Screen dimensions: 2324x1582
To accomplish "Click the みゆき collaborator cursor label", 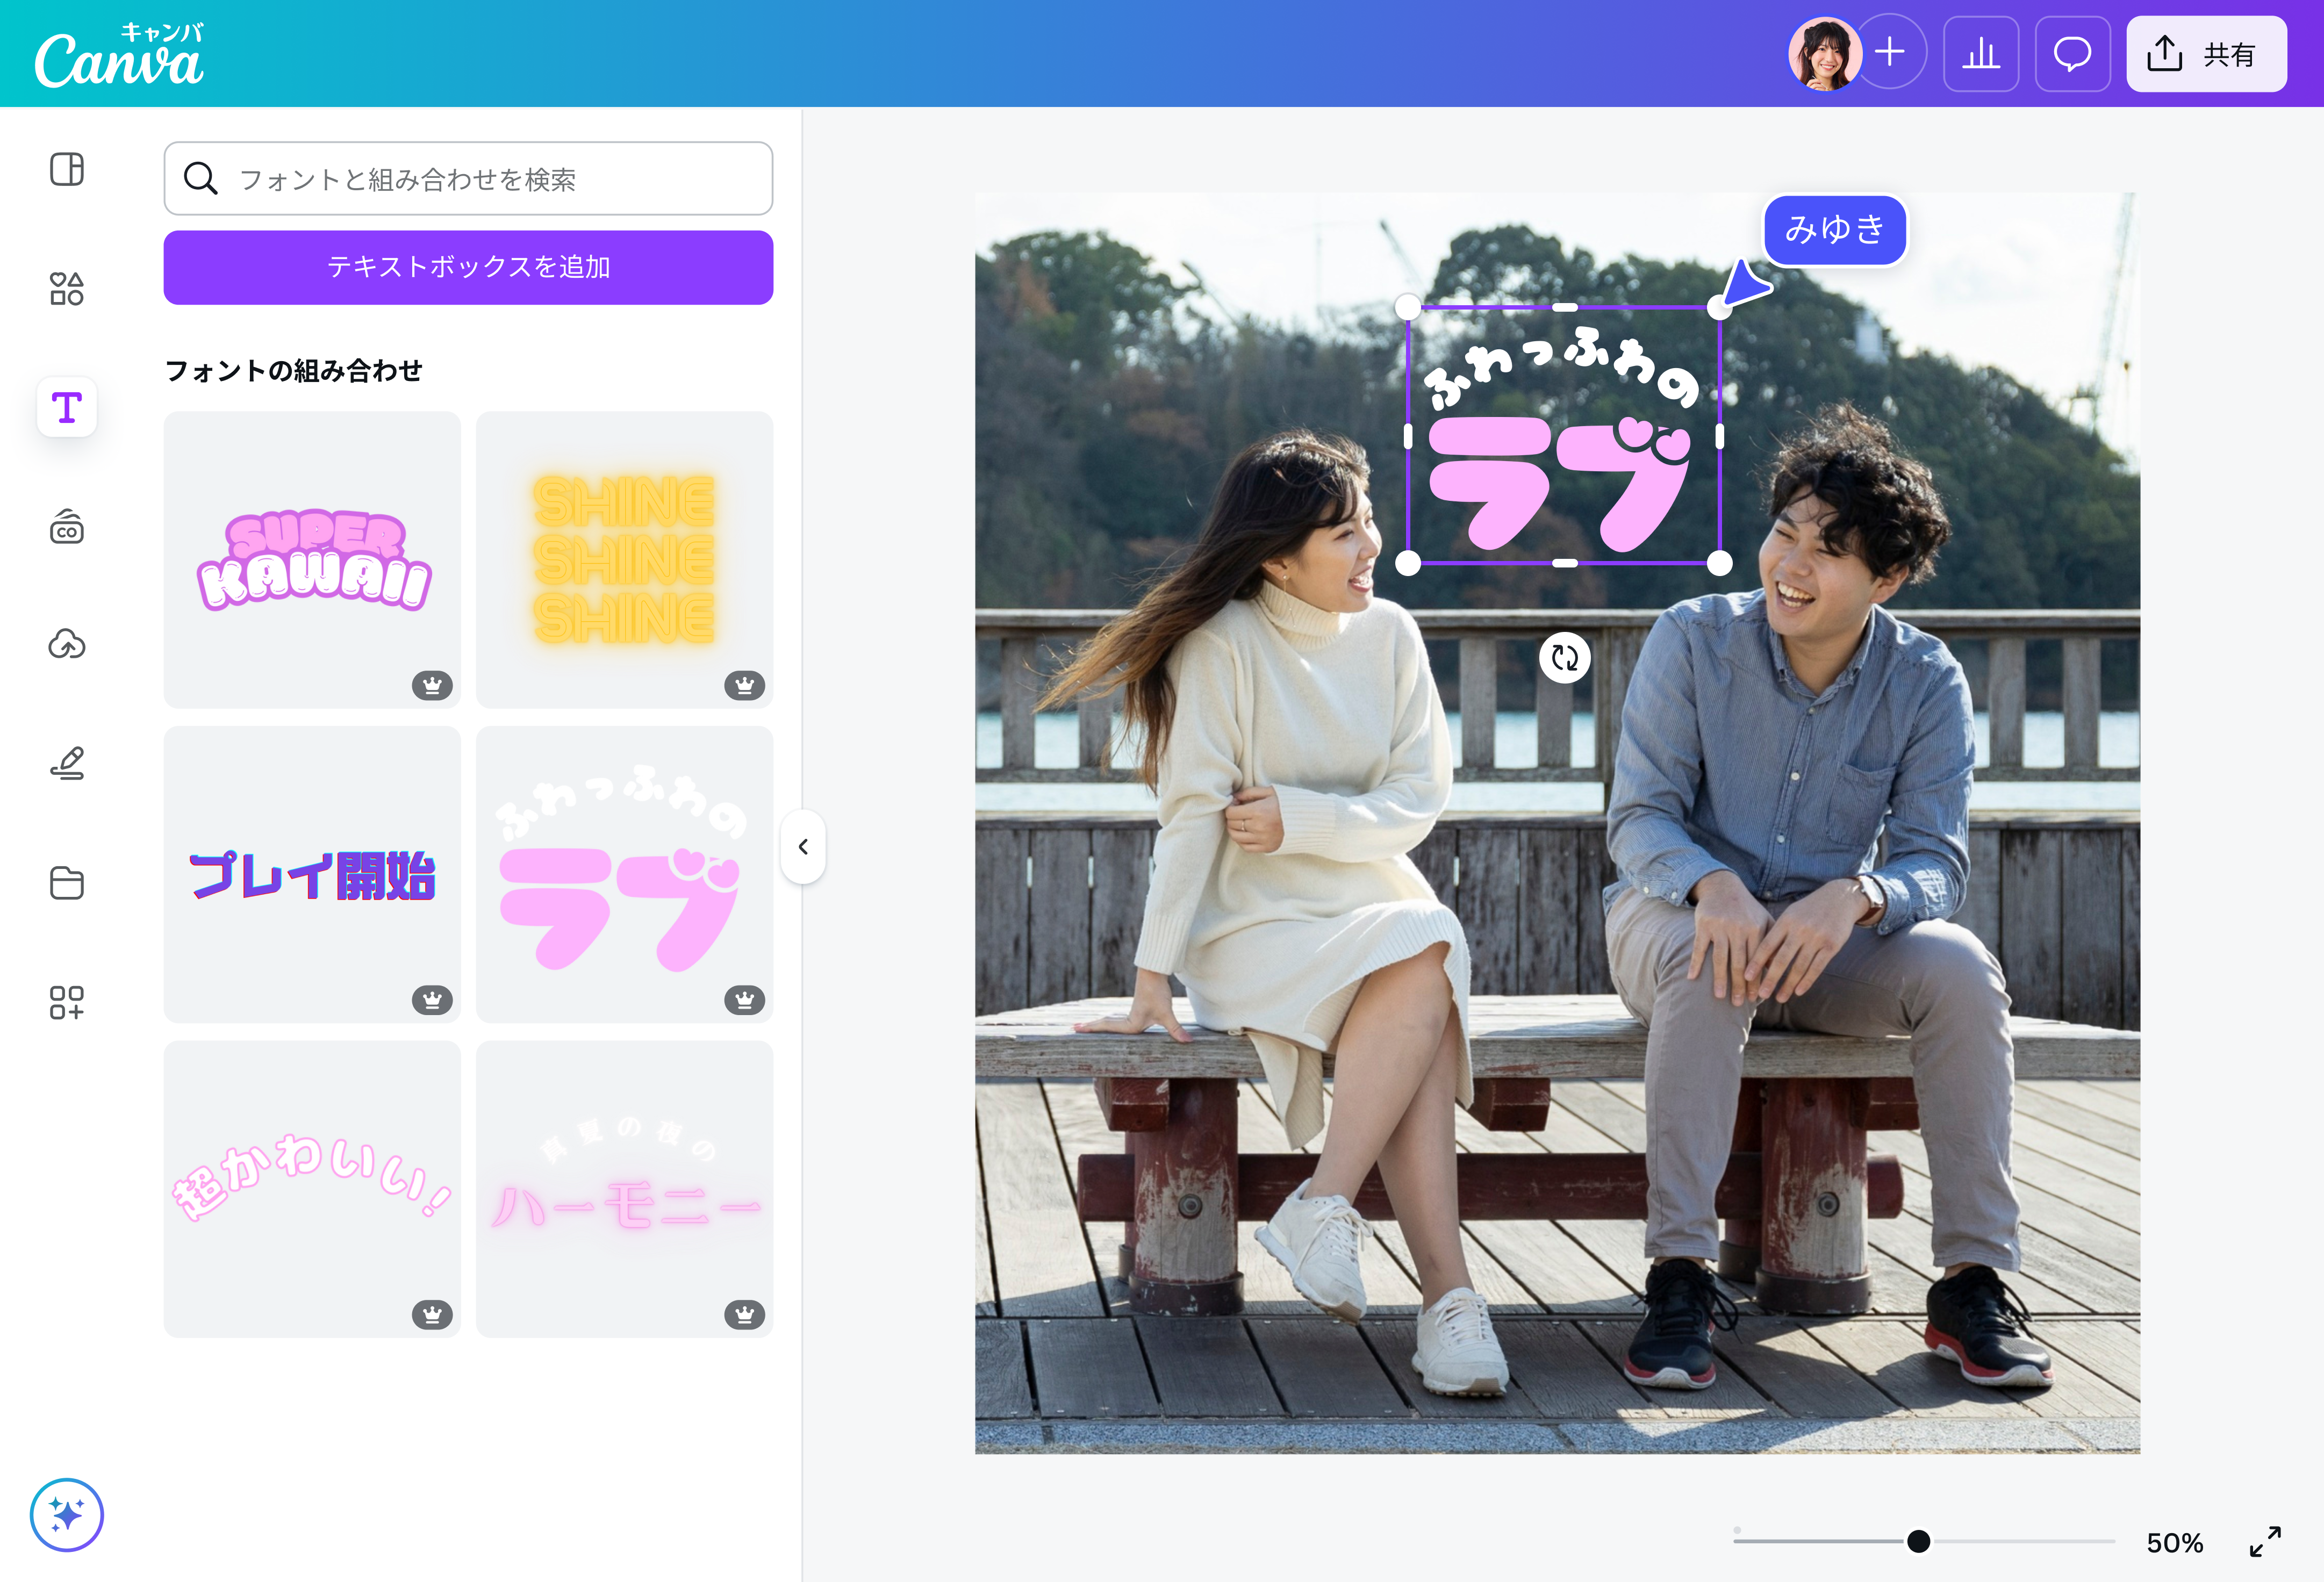I will tap(1835, 230).
